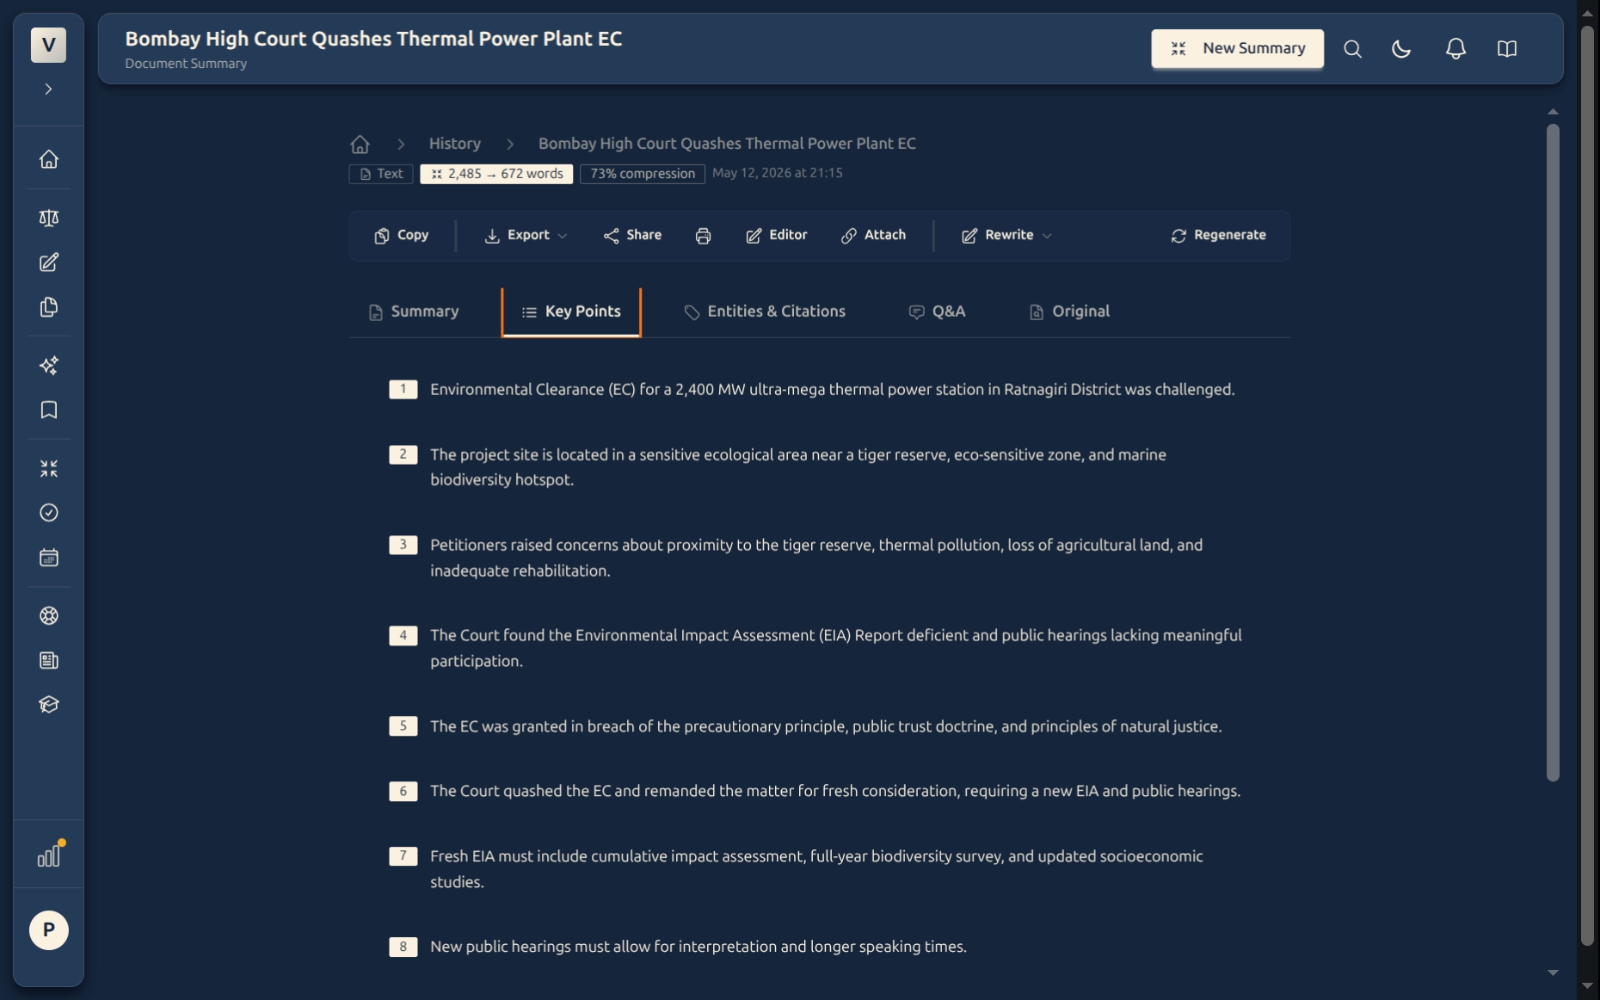Open the bookmark icon in the sidebar
This screenshot has height=1000, width=1600.
(x=48, y=410)
